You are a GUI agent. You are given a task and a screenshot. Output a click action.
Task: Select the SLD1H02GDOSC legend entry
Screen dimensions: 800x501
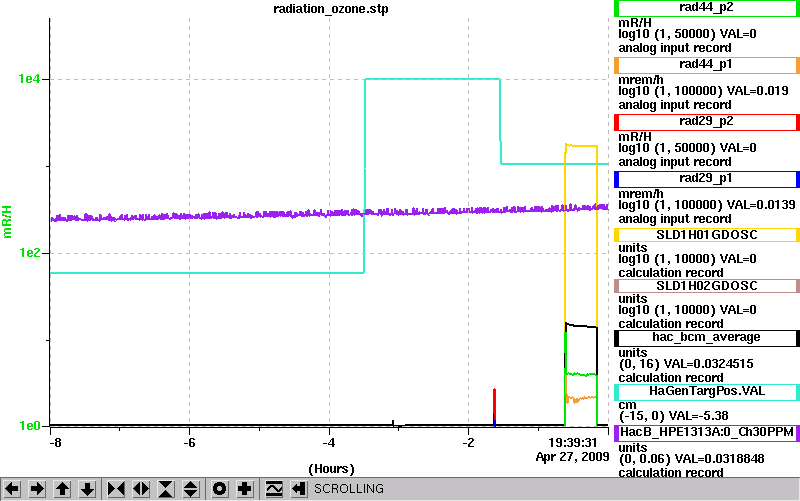coord(707,286)
